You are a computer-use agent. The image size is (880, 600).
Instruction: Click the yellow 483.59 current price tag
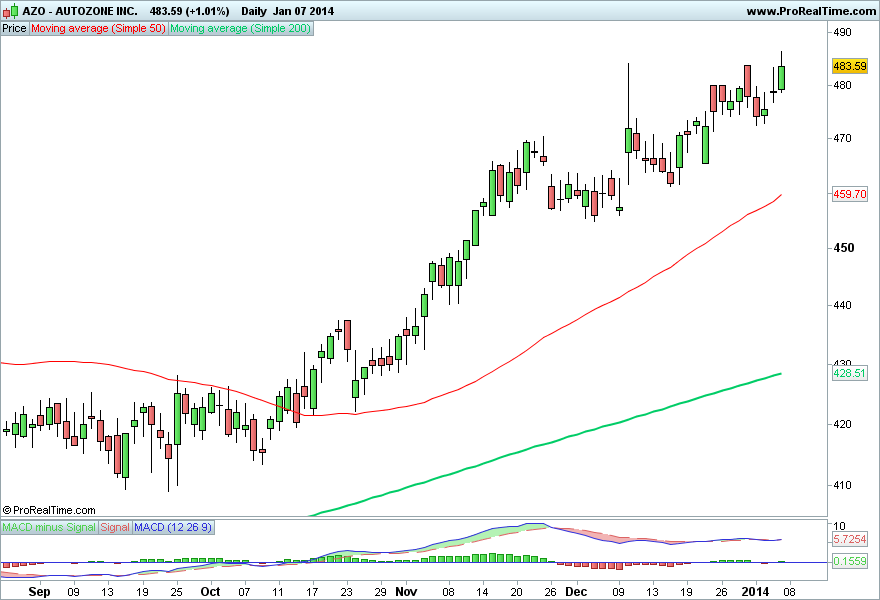850,66
